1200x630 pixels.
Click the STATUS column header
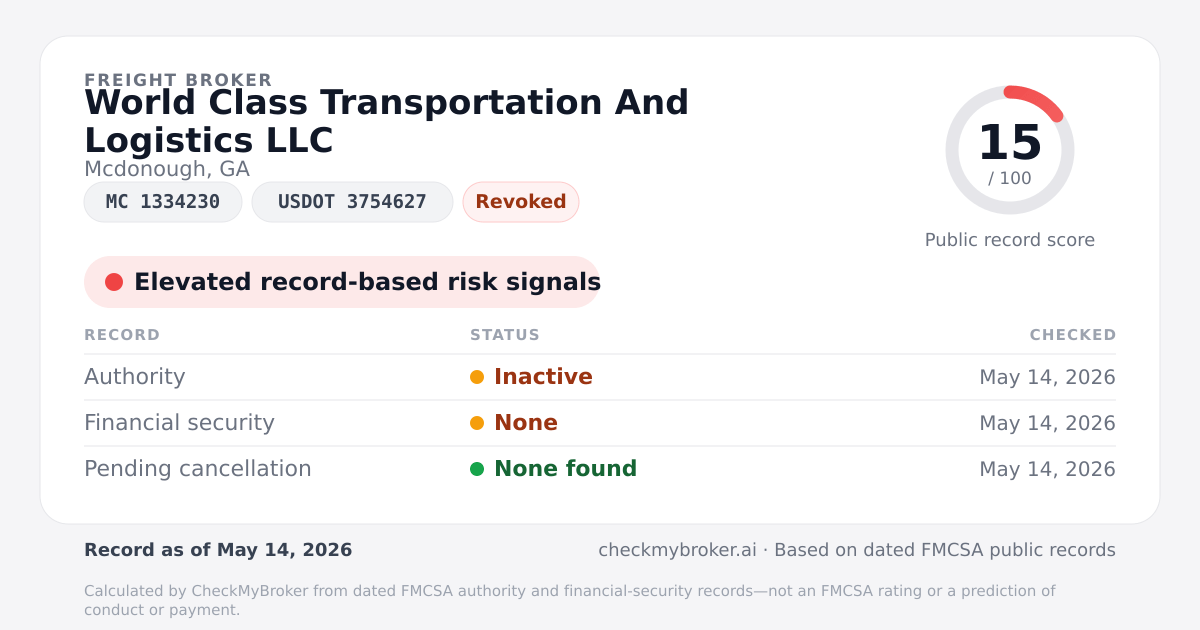click(505, 335)
